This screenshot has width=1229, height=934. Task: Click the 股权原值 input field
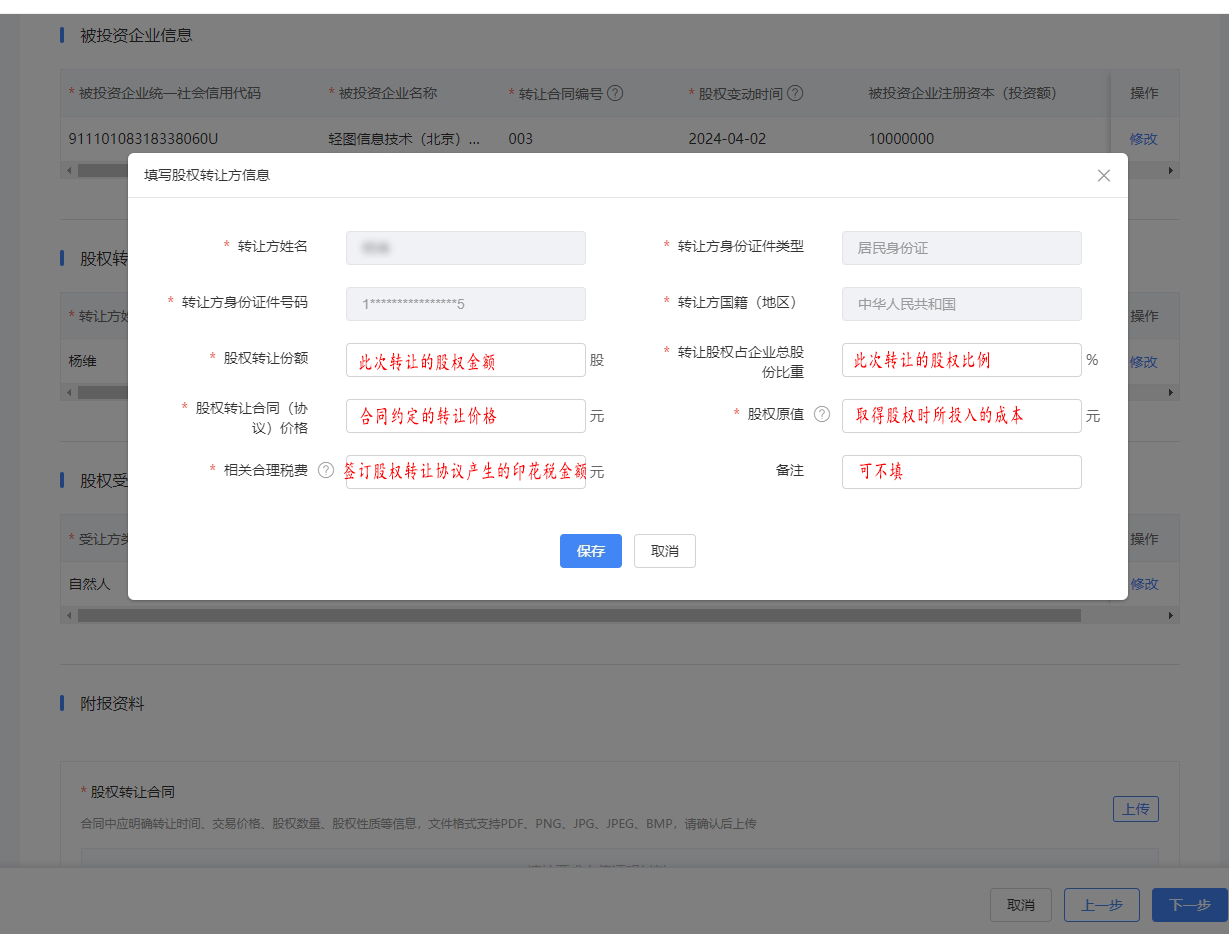962,416
